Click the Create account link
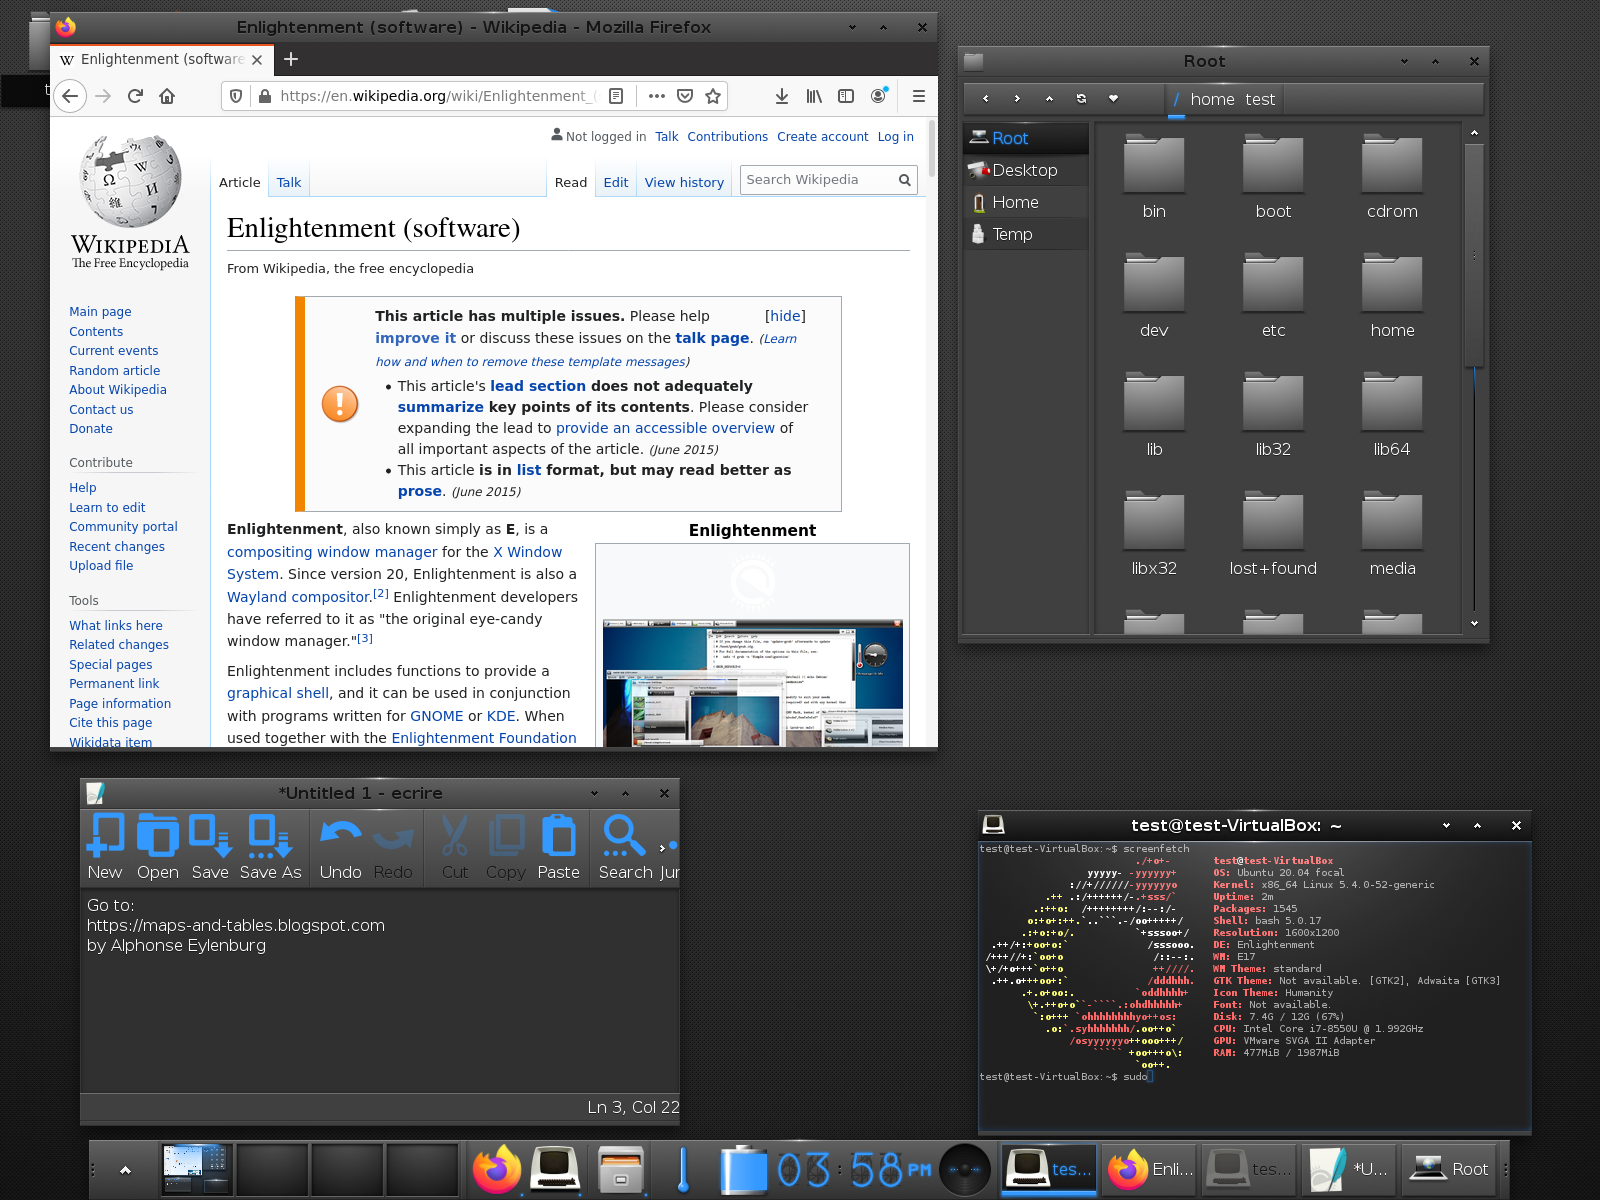 (822, 137)
